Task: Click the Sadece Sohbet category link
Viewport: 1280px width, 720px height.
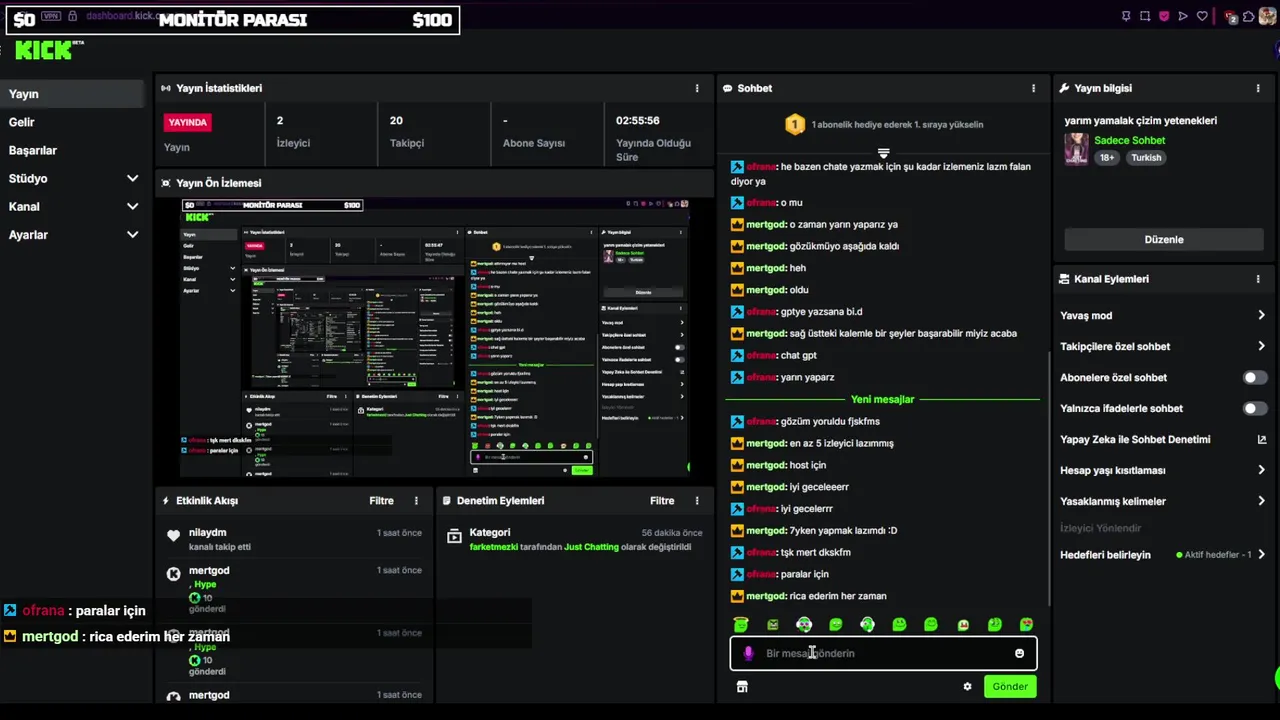Action: coord(1129,140)
